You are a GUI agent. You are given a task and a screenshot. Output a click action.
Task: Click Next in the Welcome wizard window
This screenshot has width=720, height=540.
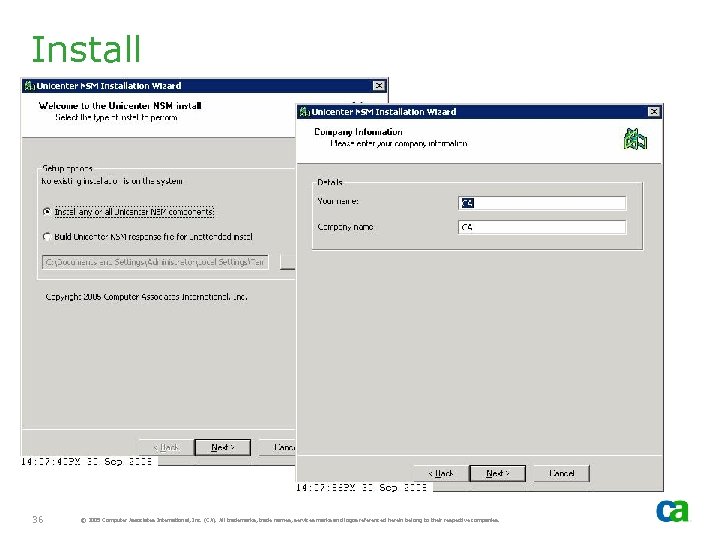[223, 447]
